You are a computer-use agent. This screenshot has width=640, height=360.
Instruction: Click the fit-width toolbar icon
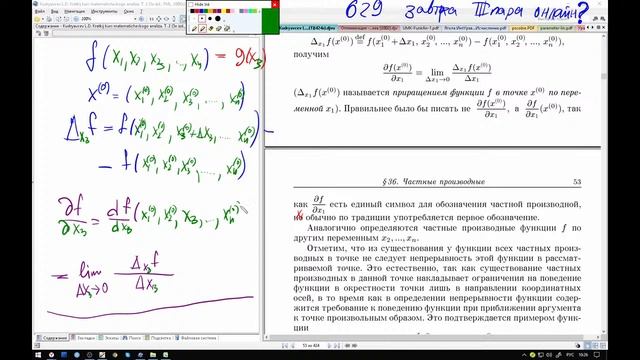point(166,19)
